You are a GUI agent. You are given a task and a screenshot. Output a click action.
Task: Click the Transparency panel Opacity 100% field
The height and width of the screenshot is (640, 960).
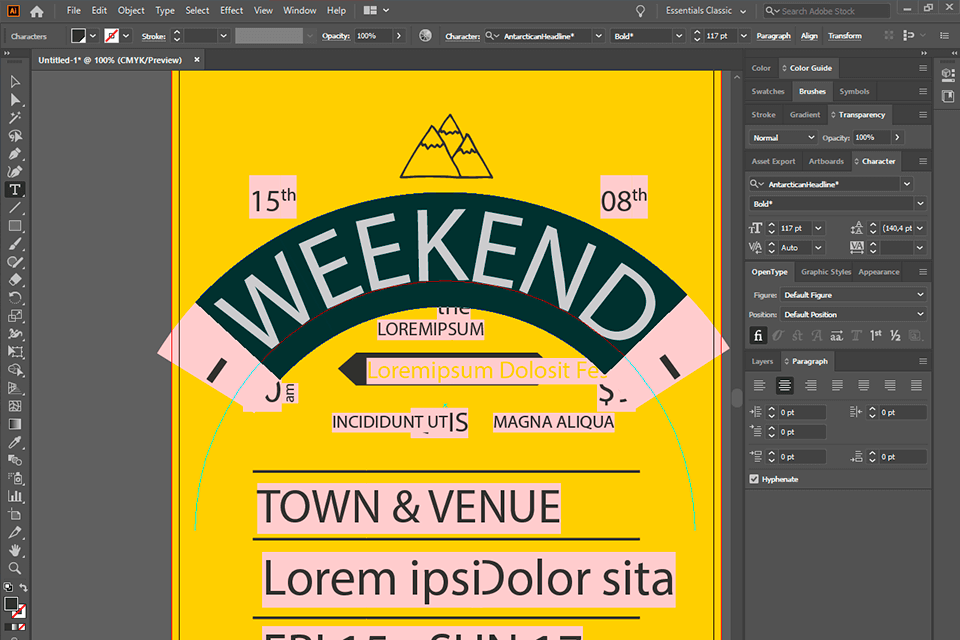pyautogui.click(x=872, y=138)
